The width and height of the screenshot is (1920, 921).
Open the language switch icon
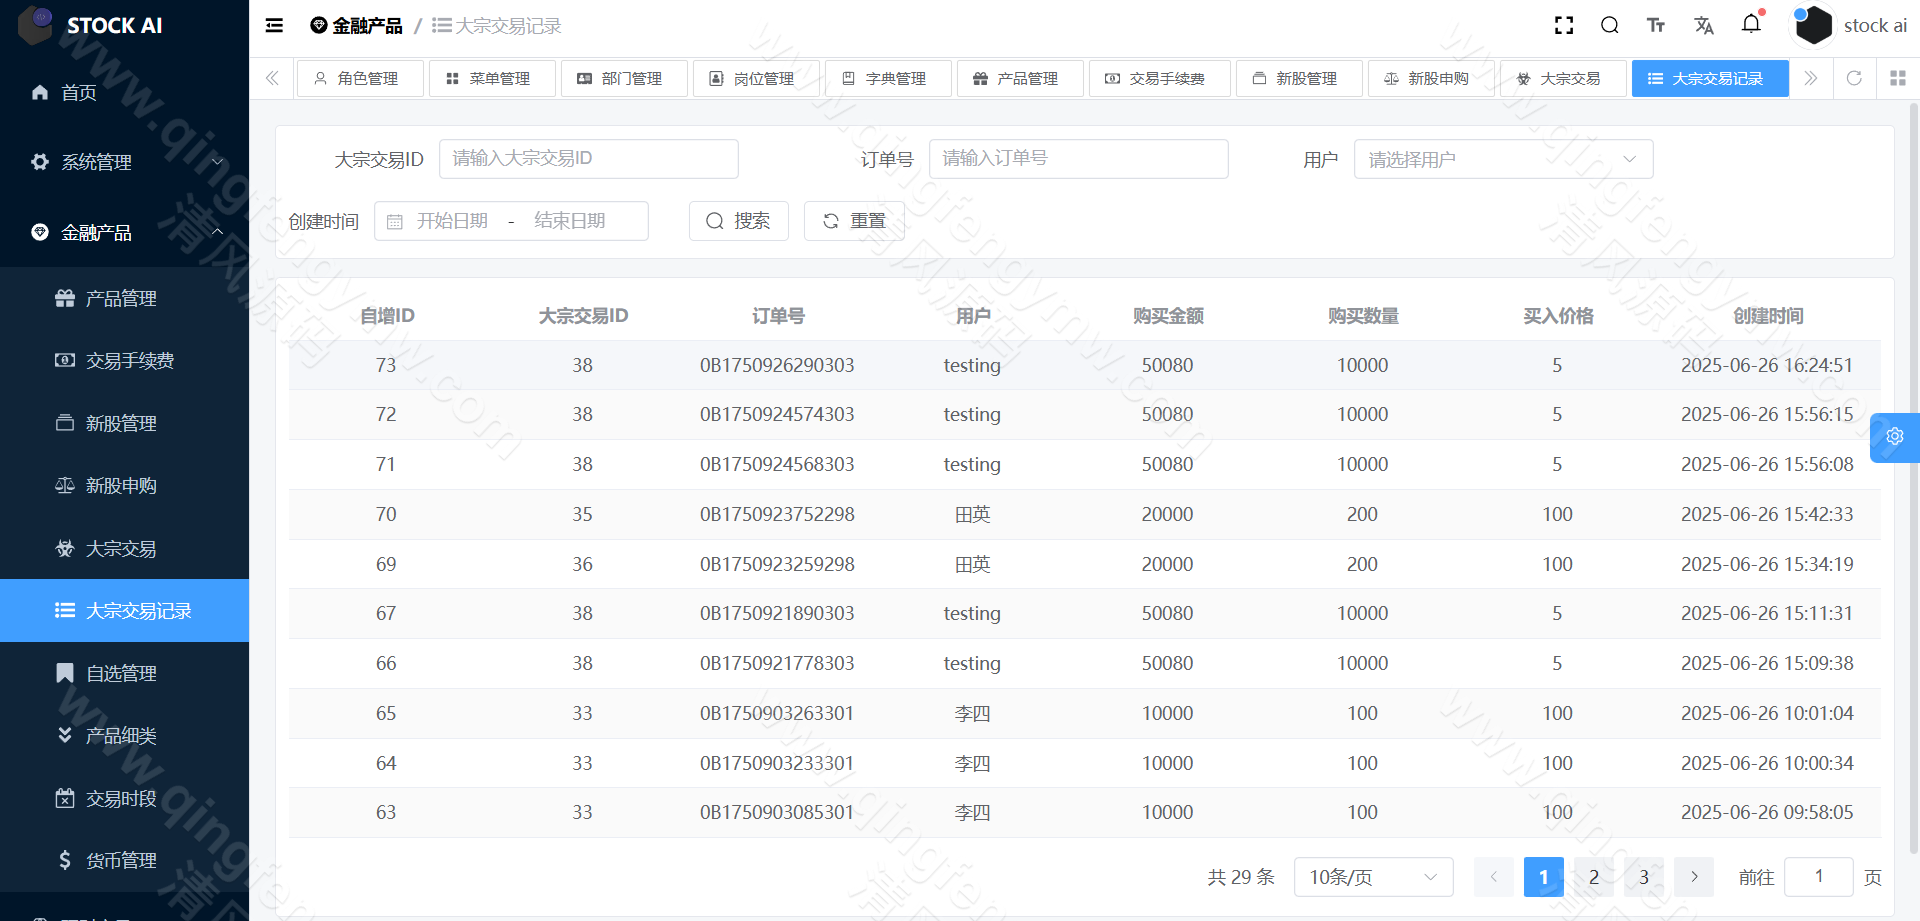1704,25
